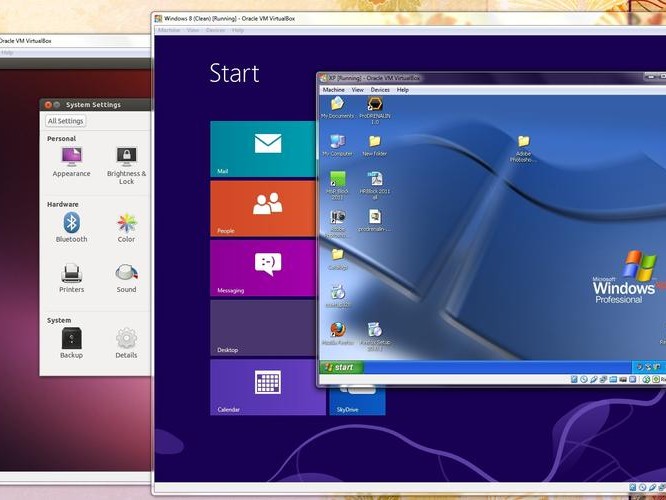Open Brightness & Lock settings
Image resolution: width=666 pixels, height=500 pixels.
pyautogui.click(x=127, y=166)
